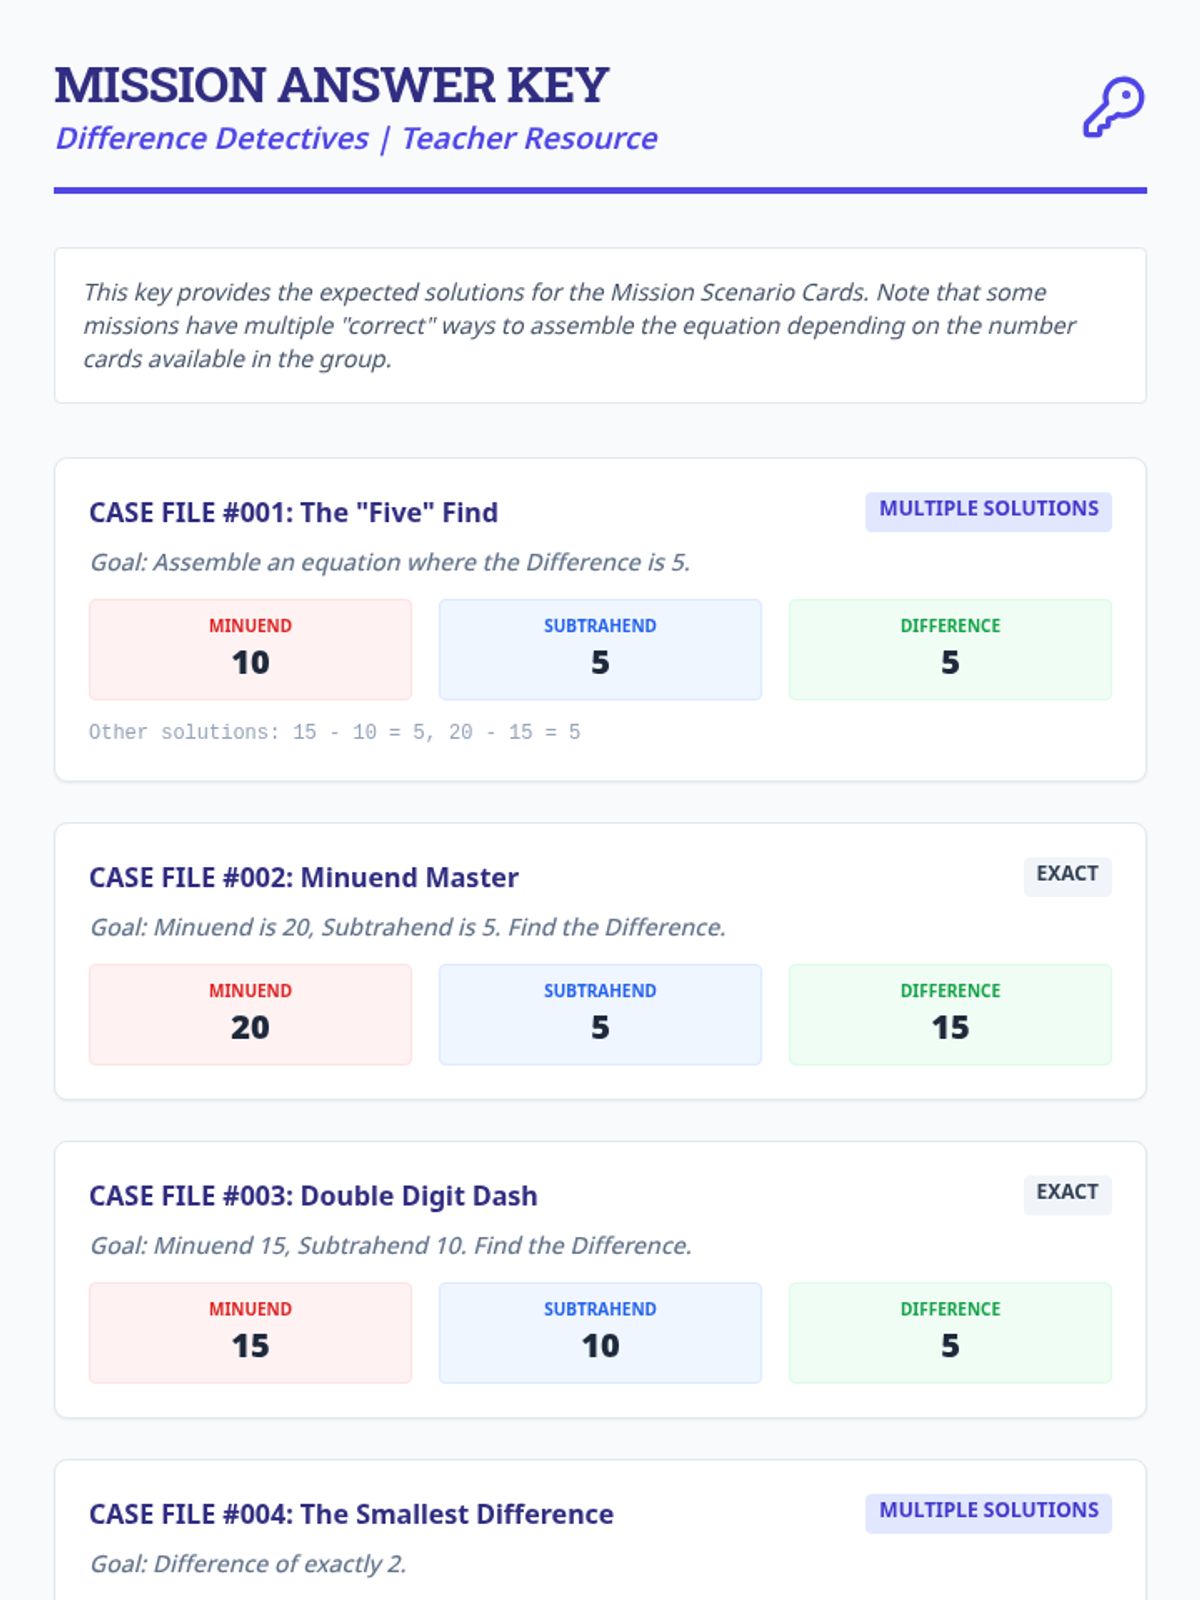Click the Difference 15 box
The width and height of the screenshot is (1200, 1600).
point(950,1015)
